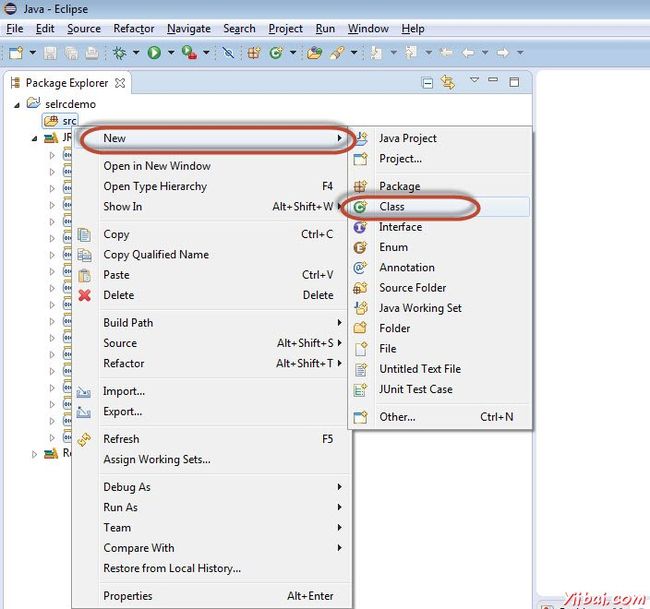Open the Package Explorer view menu triangle

pos(475,80)
